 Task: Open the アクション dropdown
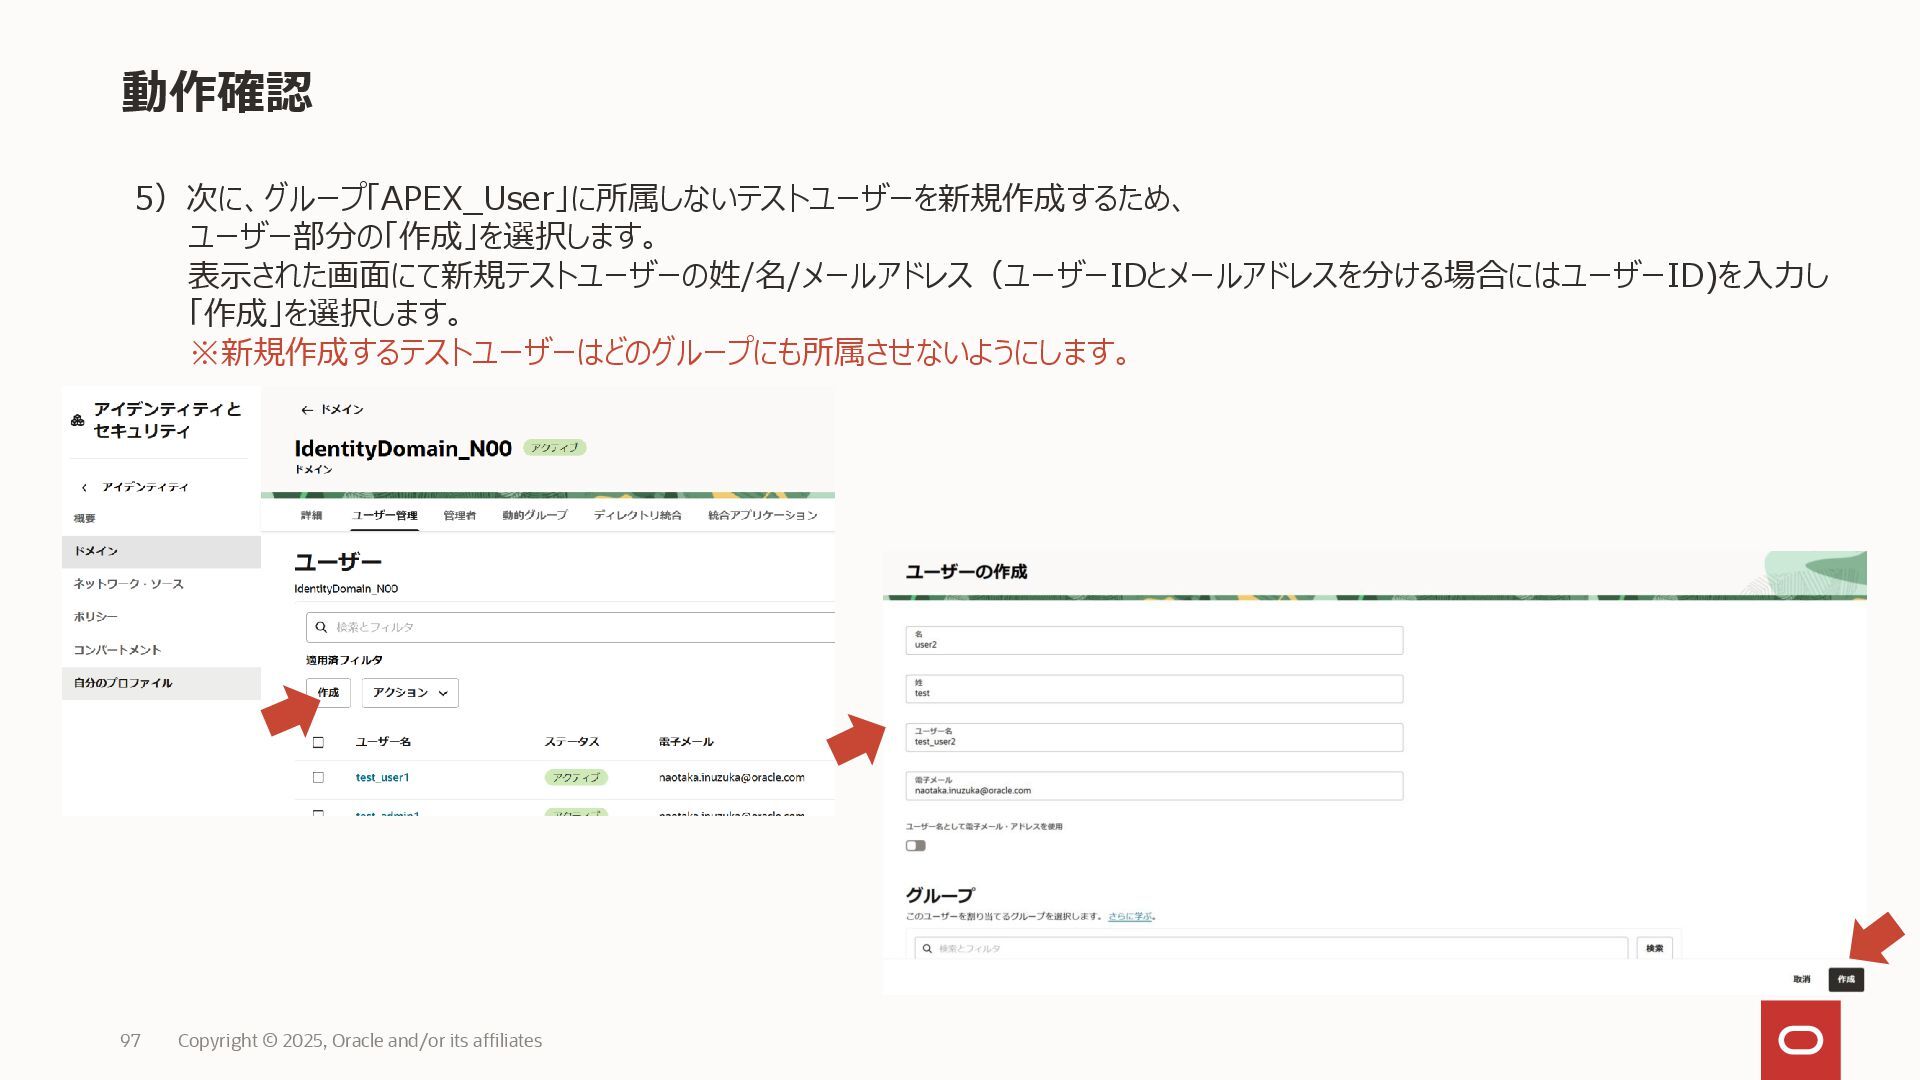click(x=410, y=693)
